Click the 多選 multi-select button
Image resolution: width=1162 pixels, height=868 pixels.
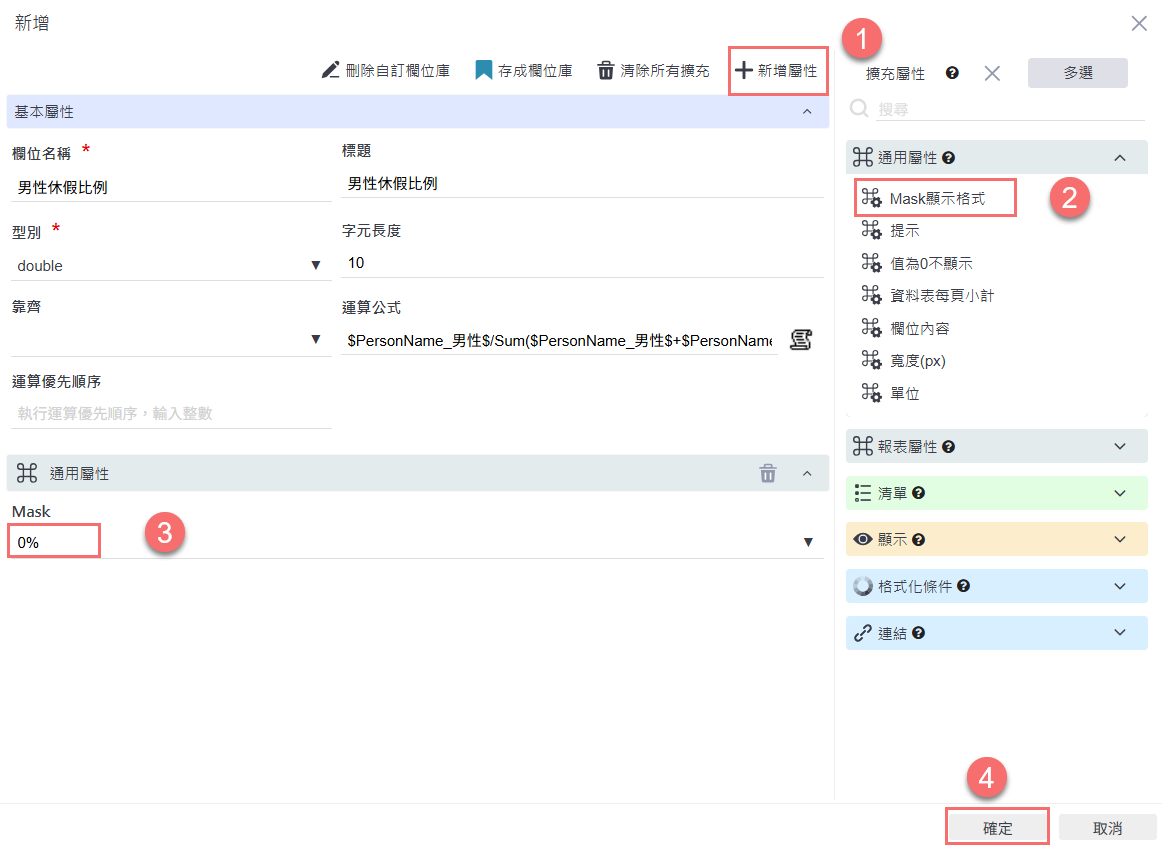tap(1077, 73)
